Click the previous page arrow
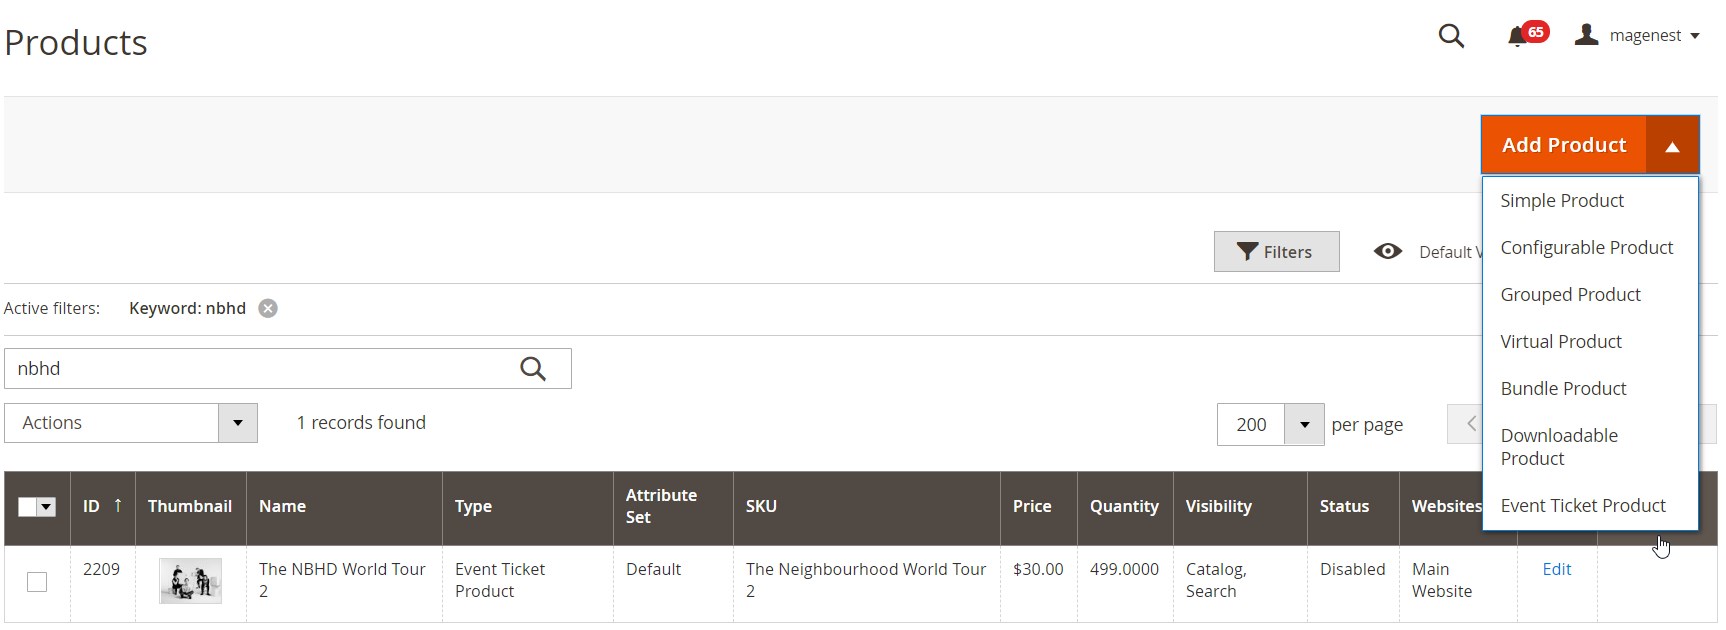 click(x=1471, y=424)
